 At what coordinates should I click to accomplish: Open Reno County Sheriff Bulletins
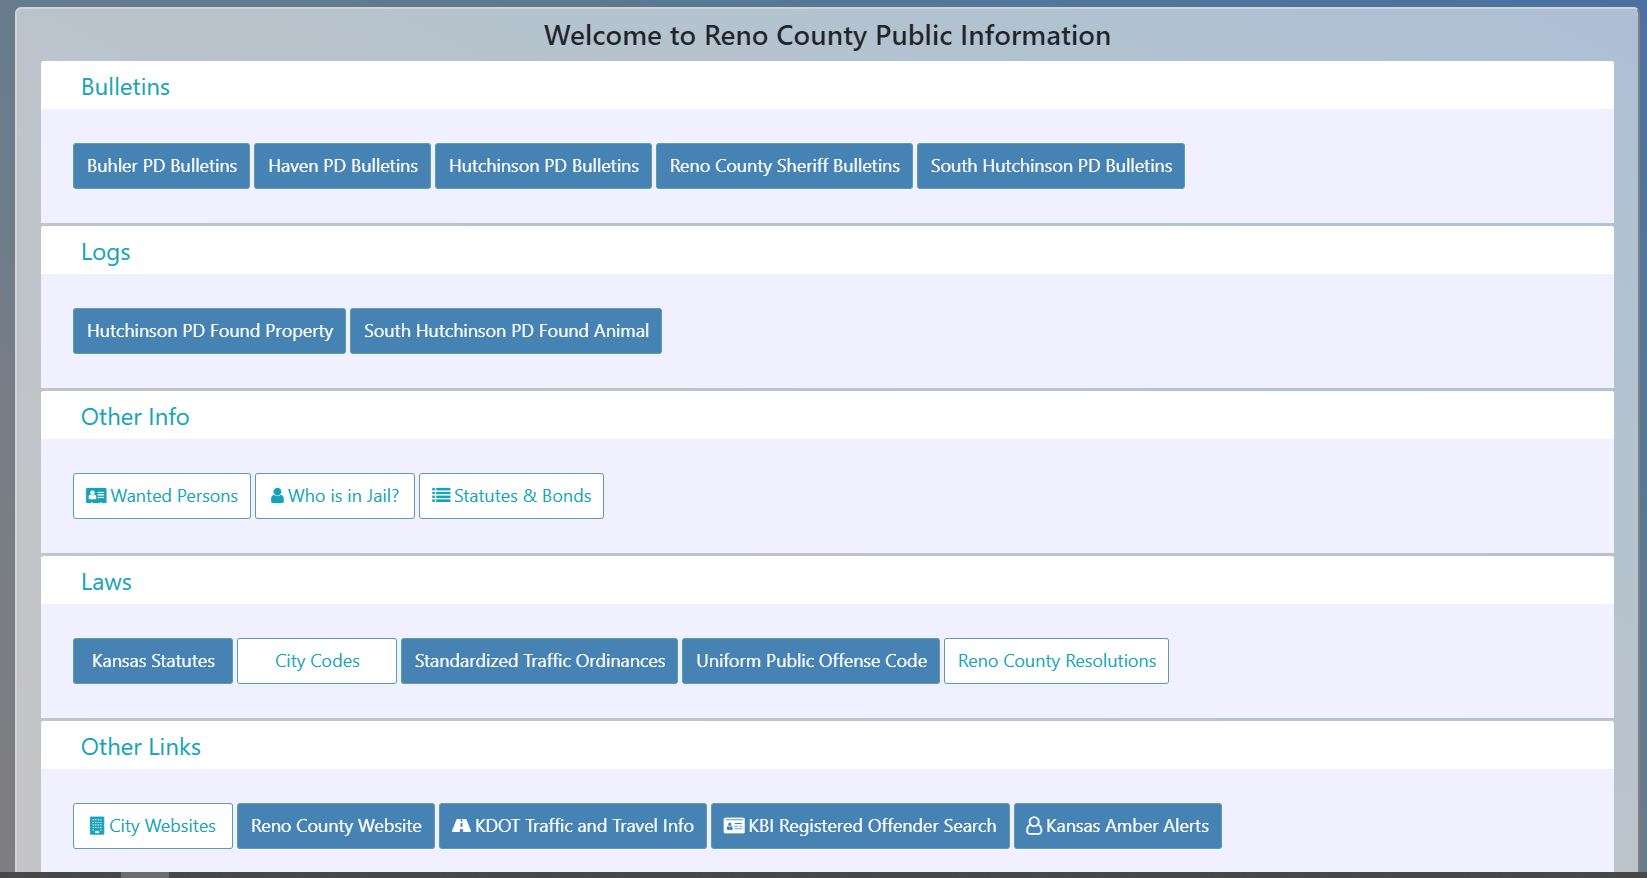click(x=784, y=166)
